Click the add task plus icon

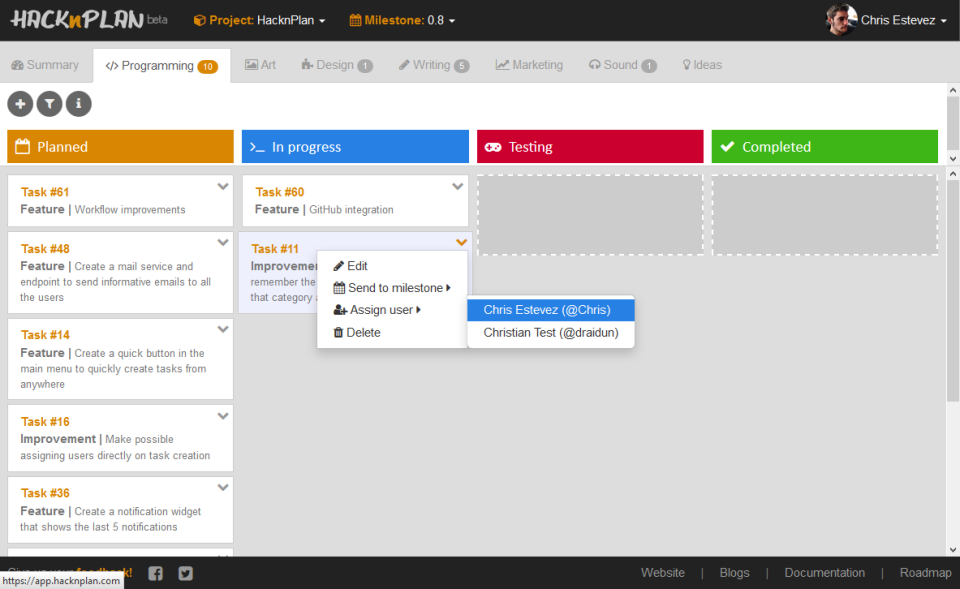(19, 104)
